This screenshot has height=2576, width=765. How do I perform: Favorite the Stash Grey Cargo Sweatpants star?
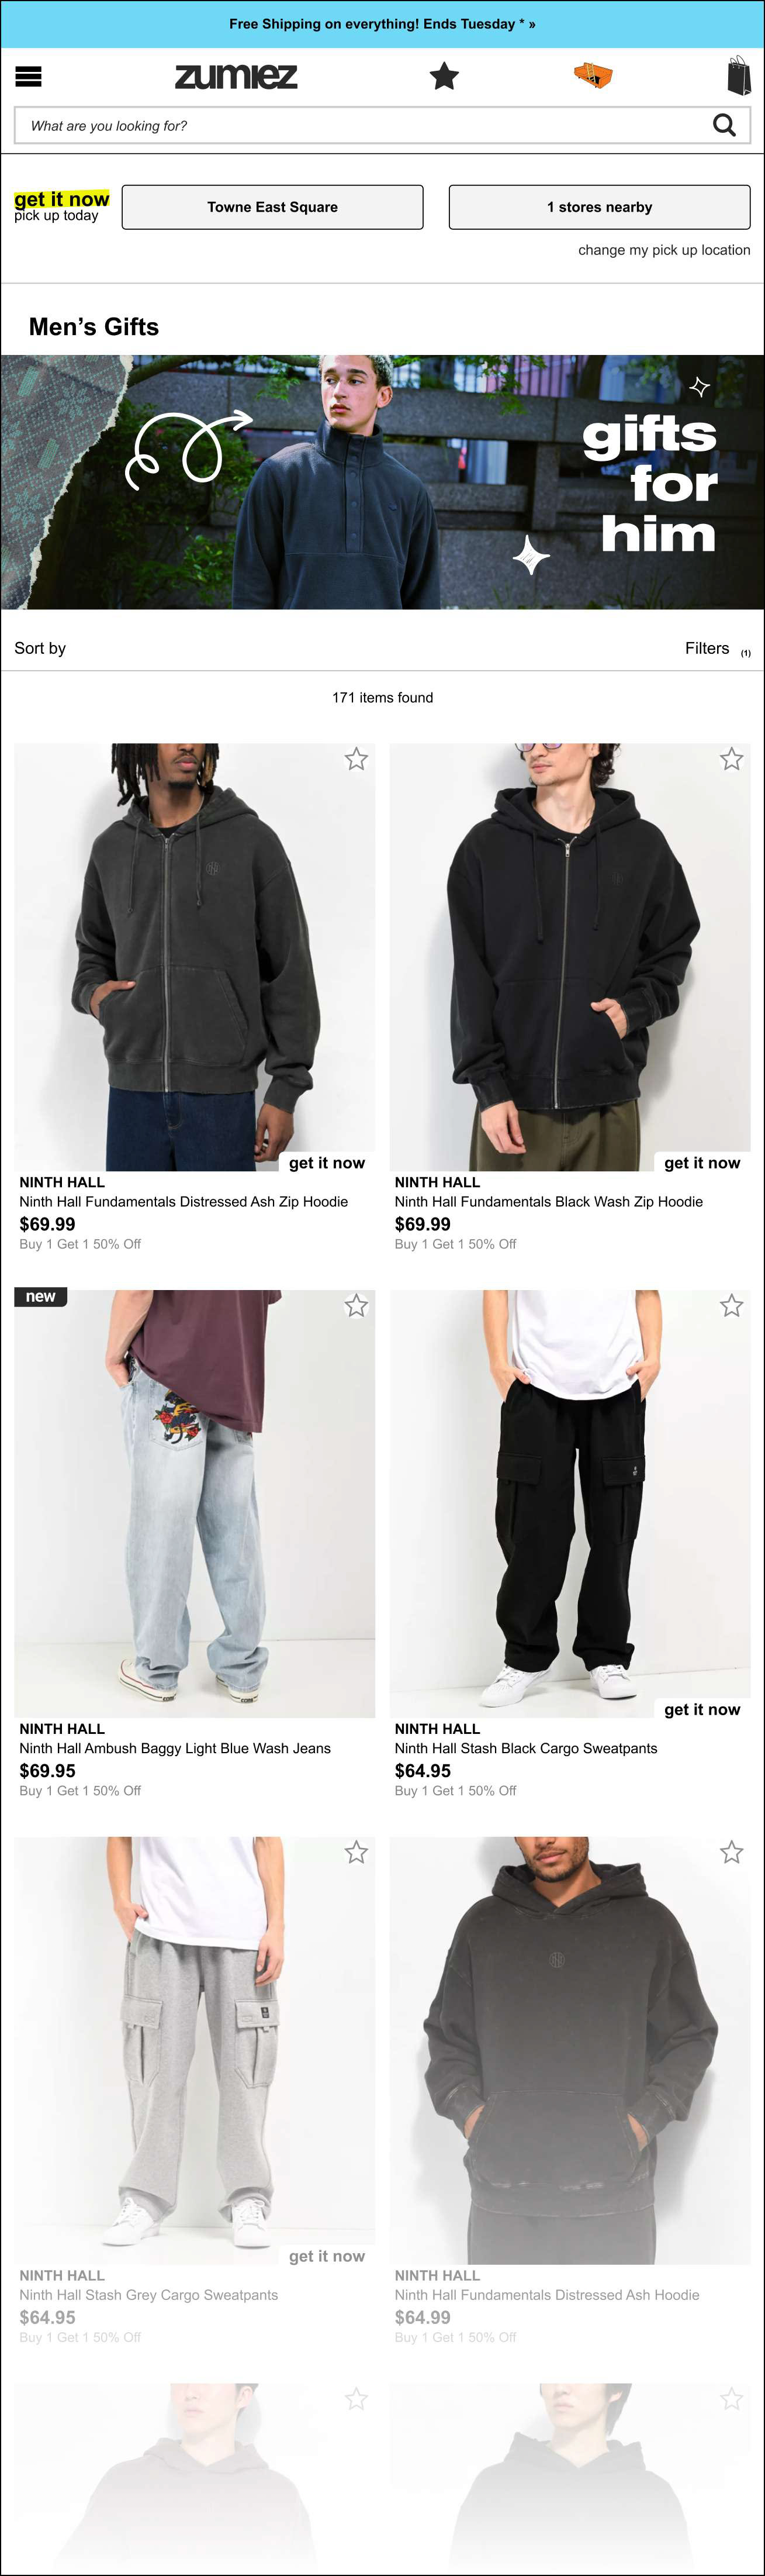click(356, 1852)
